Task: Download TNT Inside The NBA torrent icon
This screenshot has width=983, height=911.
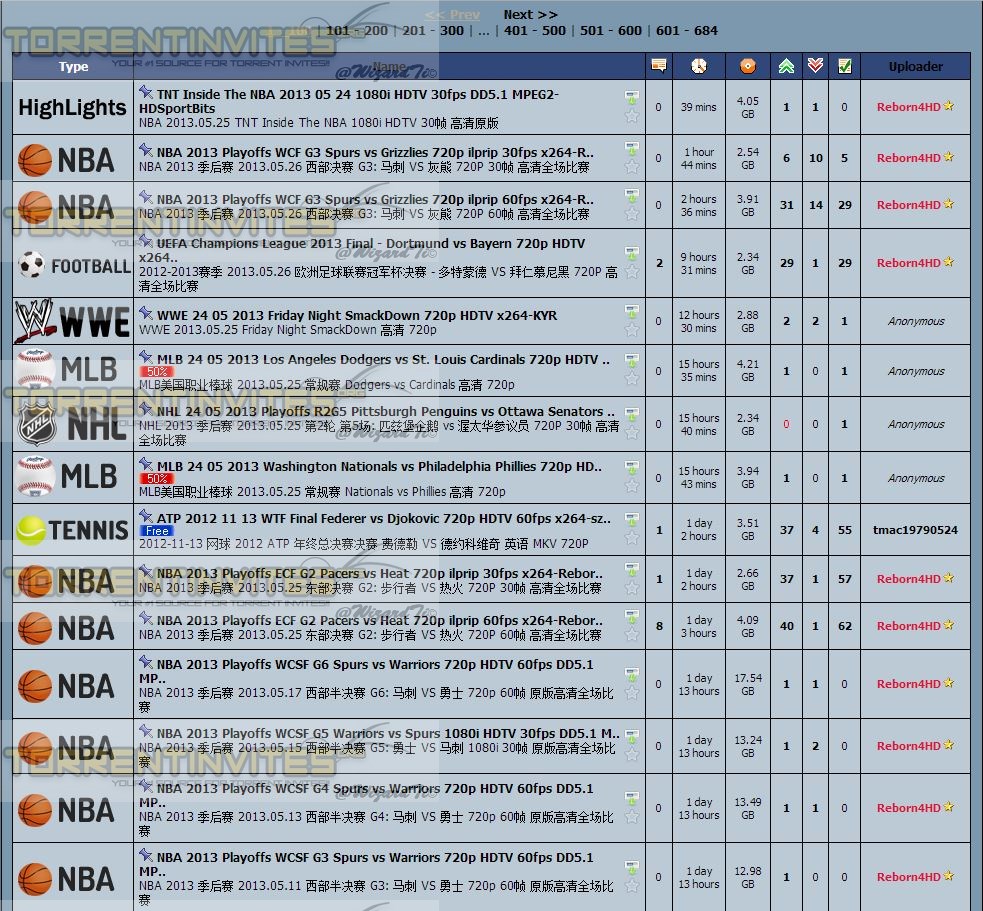Action: (x=631, y=97)
